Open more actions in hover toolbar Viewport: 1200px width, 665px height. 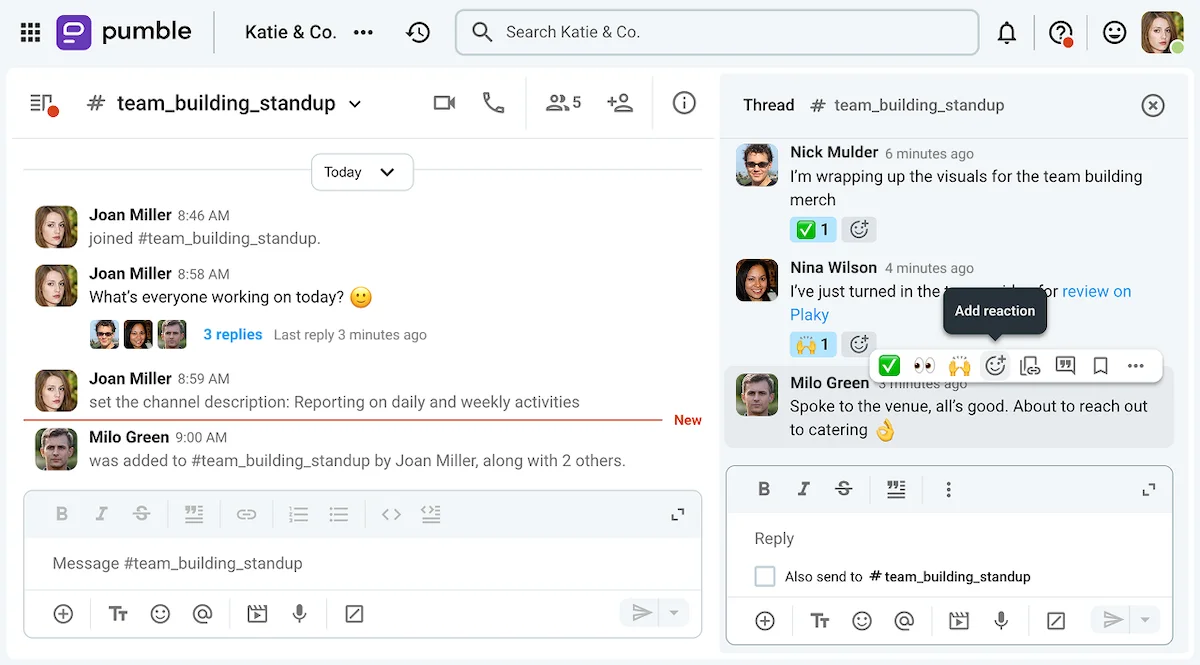(1135, 366)
